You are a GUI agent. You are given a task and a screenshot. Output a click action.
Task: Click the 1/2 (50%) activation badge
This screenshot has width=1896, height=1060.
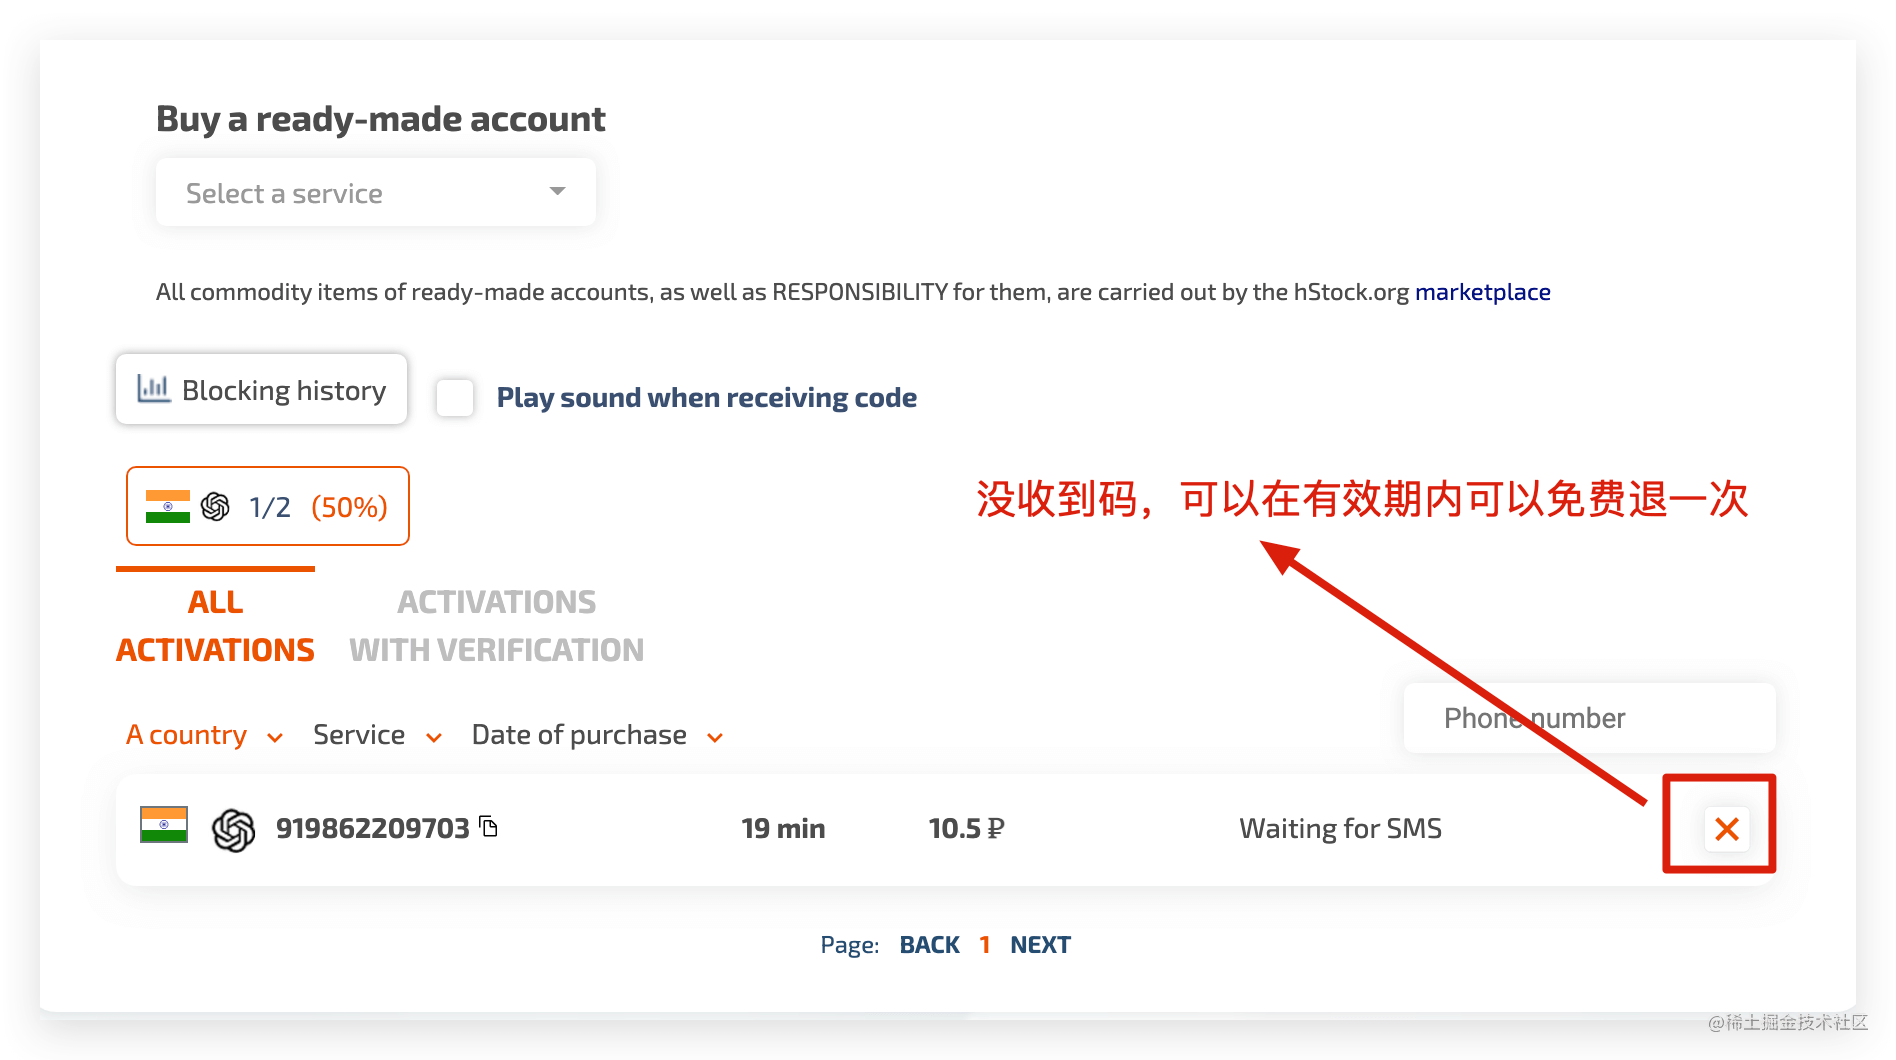267,506
